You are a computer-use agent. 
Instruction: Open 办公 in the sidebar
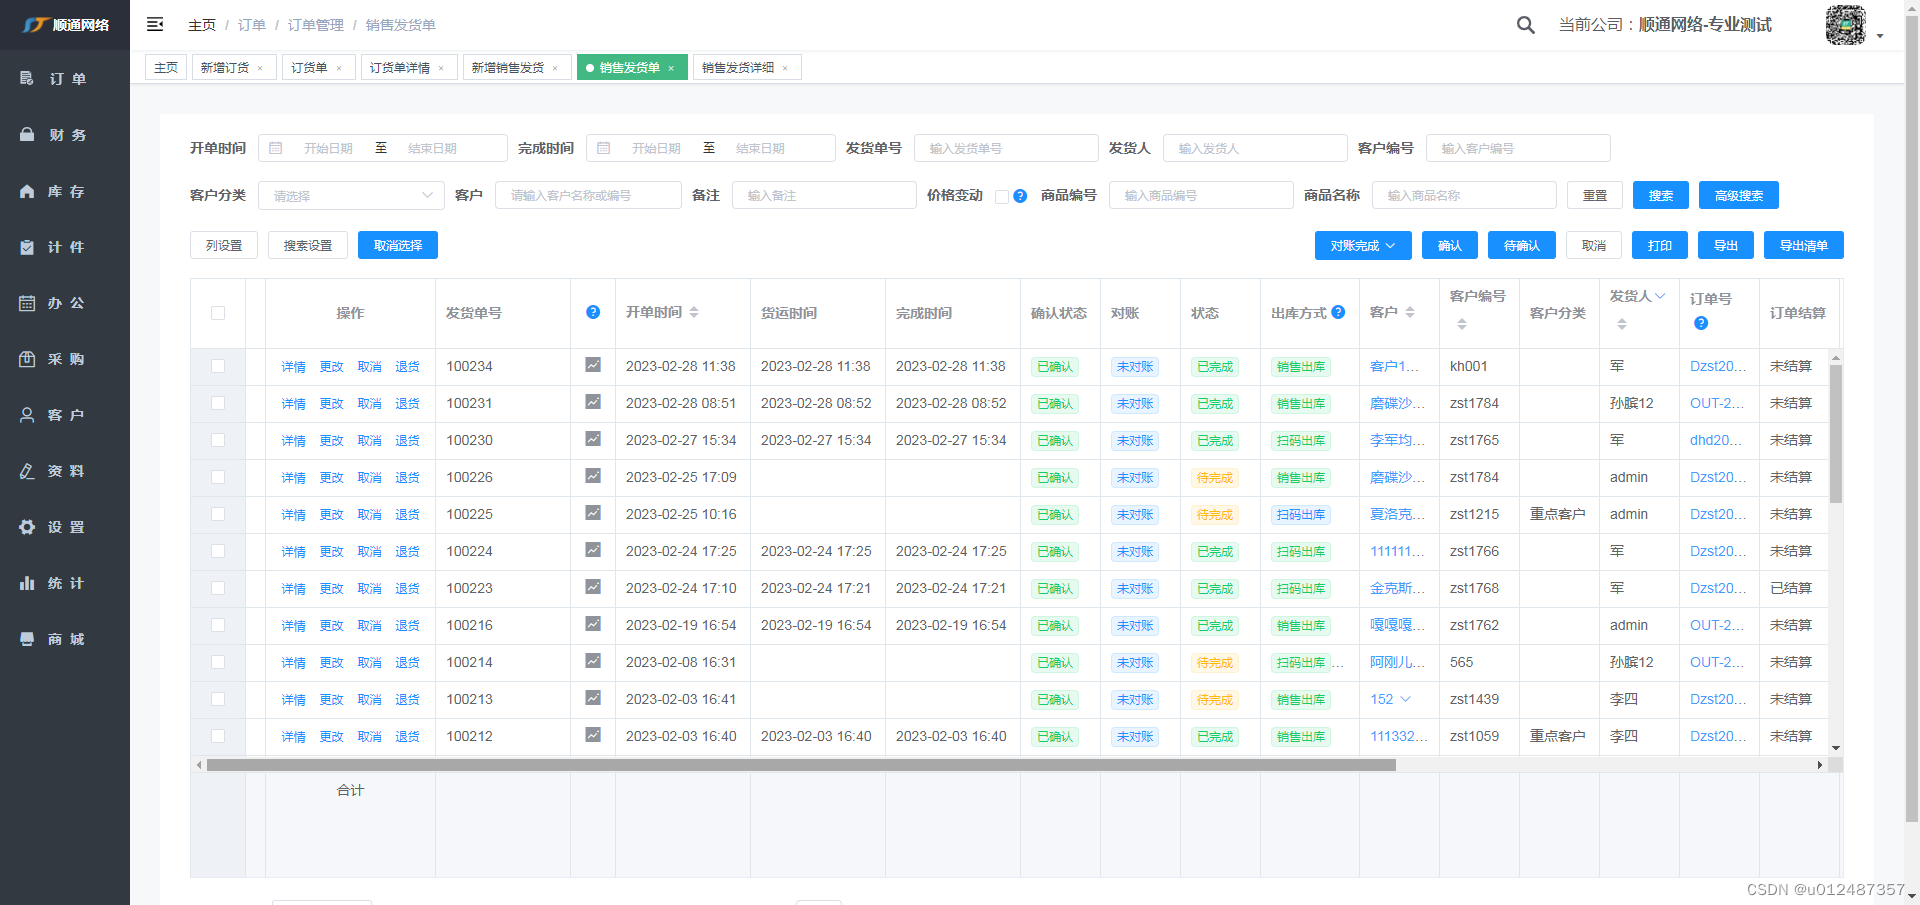coord(65,303)
